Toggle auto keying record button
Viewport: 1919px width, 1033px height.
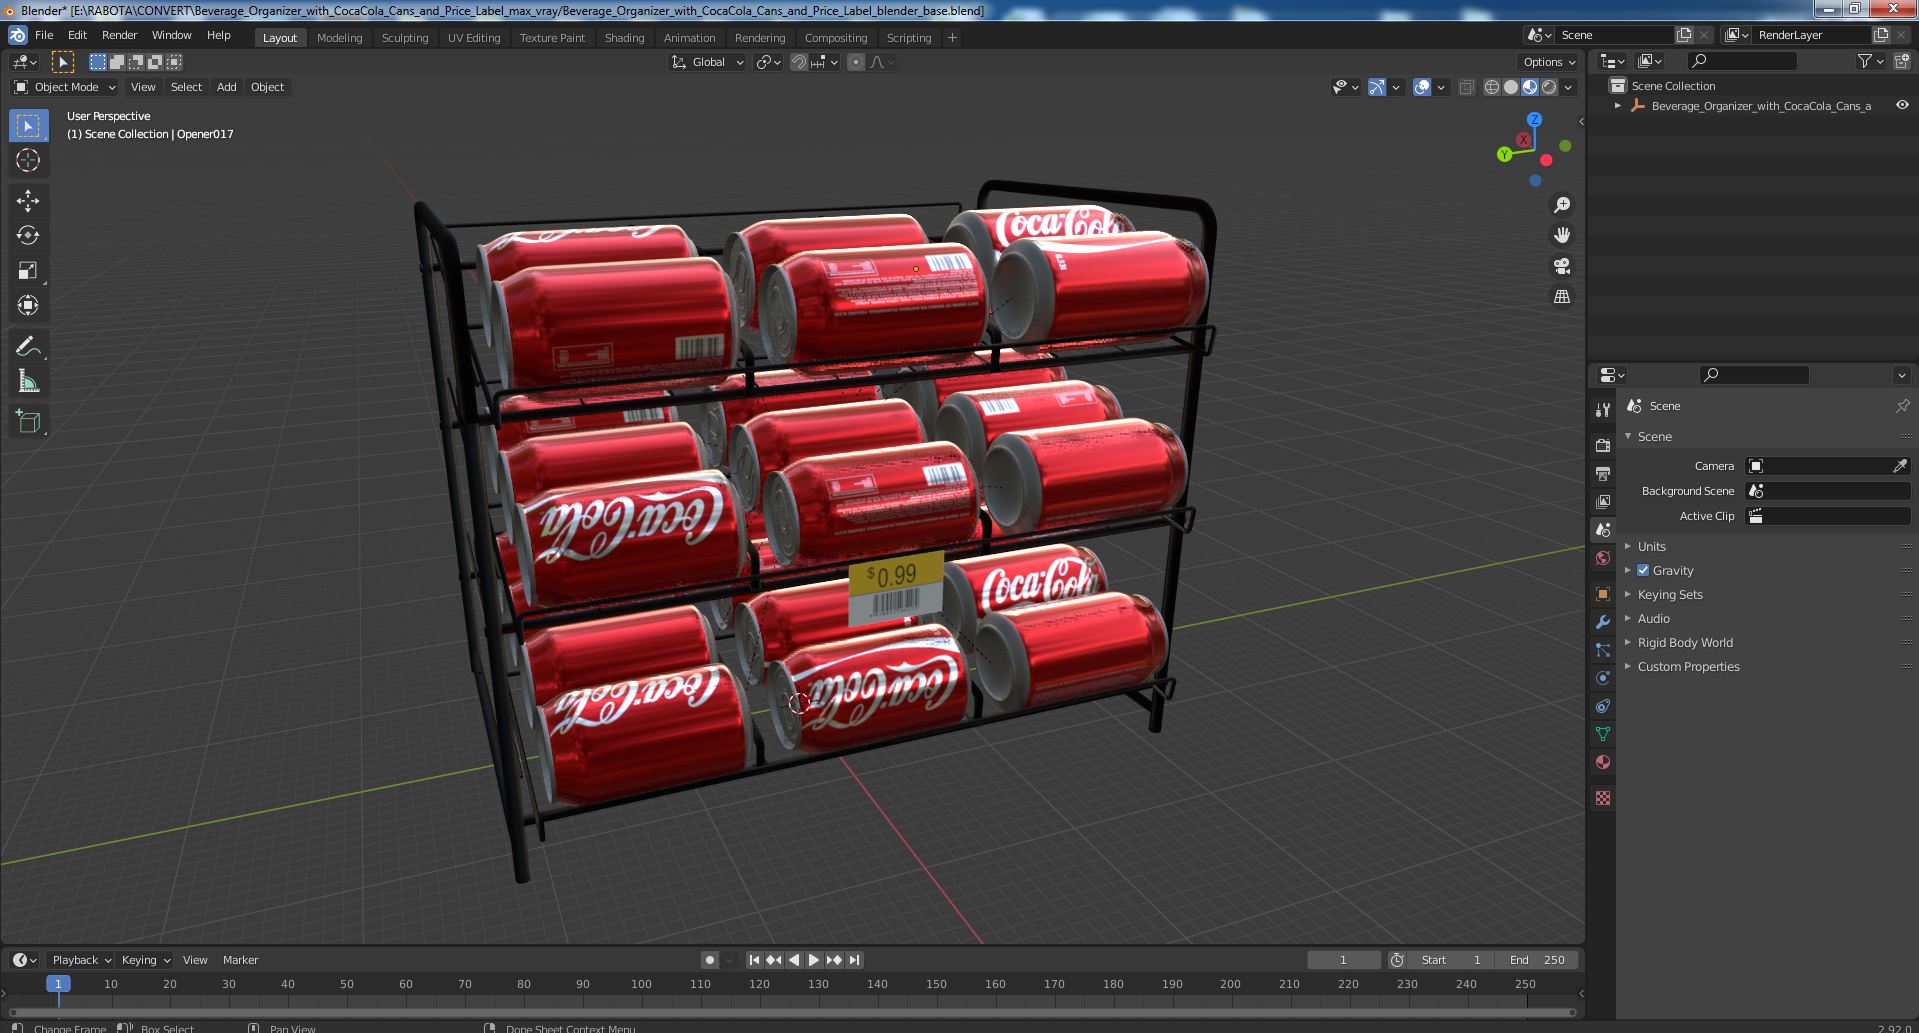[x=710, y=960]
